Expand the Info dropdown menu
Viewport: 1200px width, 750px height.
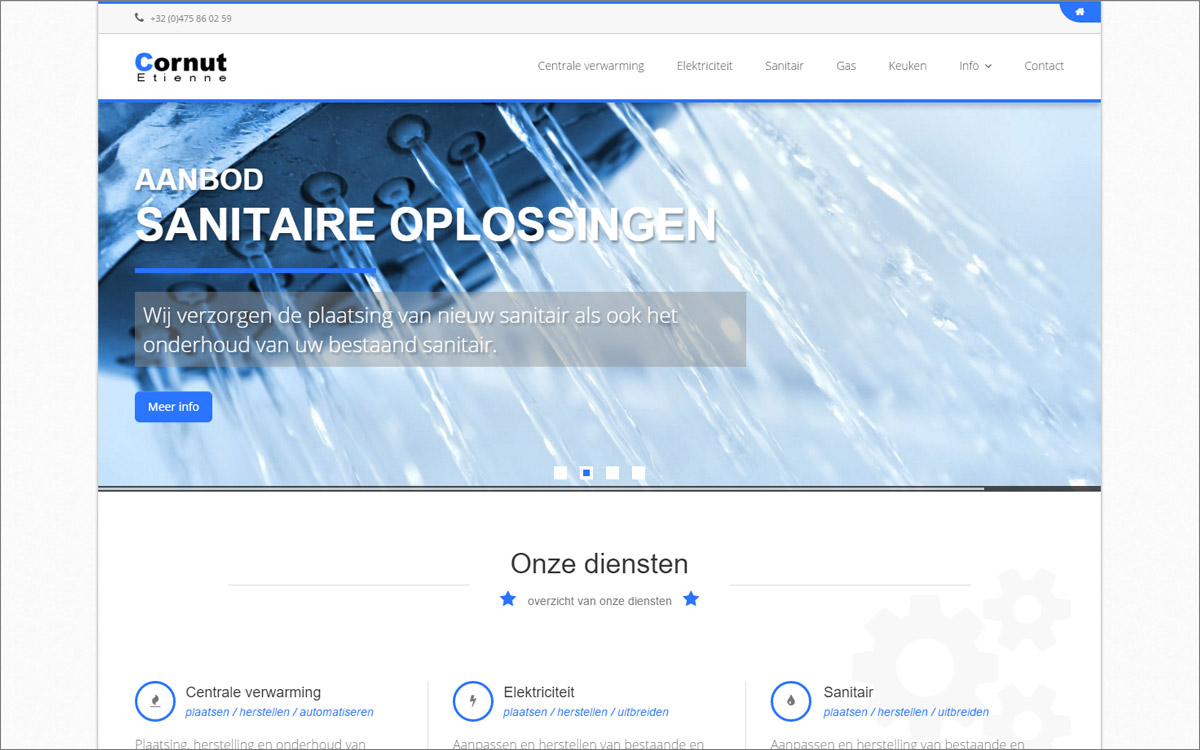click(975, 66)
